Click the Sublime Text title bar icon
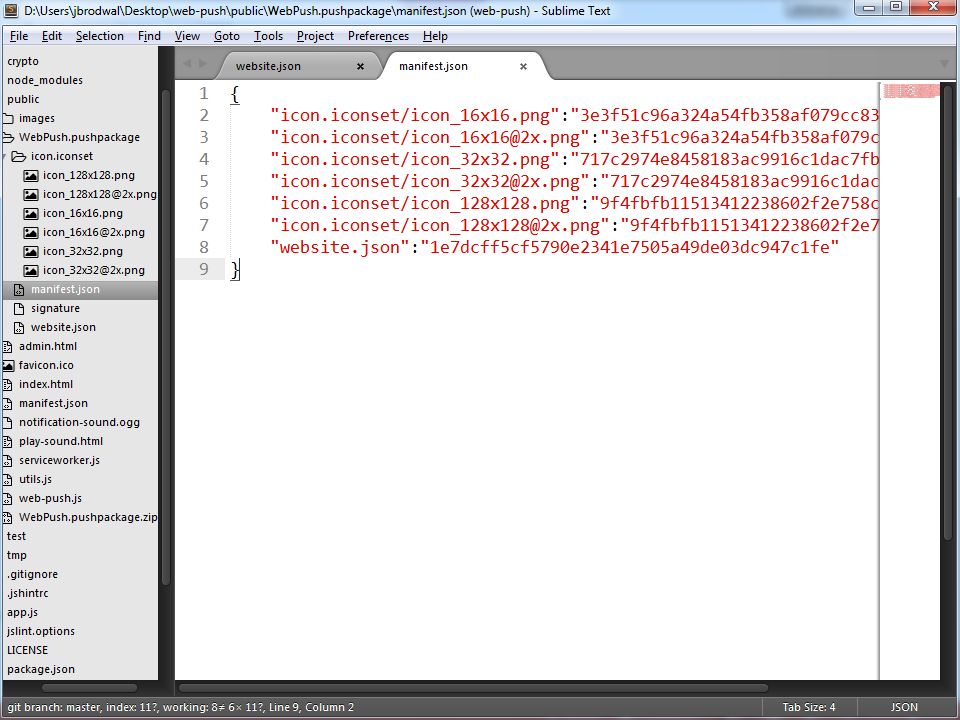This screenshot has height=720, width=960. coord(11,10)
